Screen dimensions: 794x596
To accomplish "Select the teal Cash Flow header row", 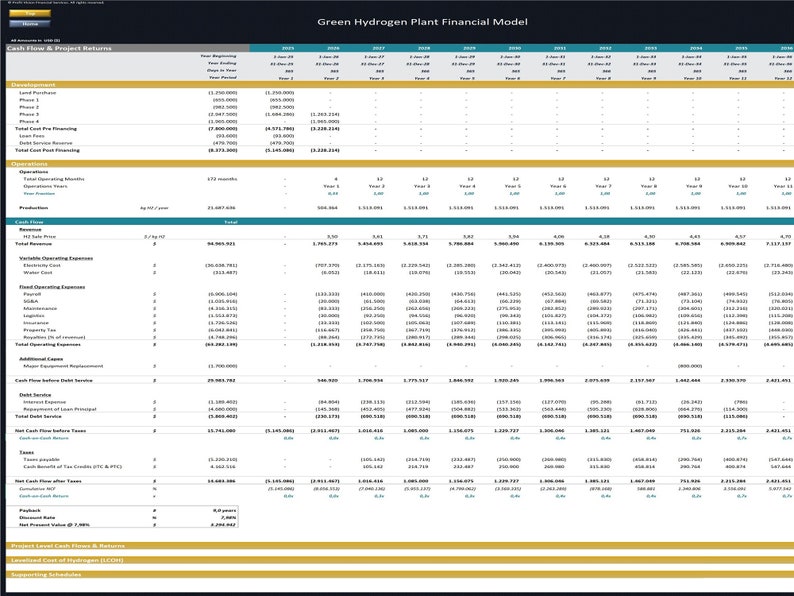I will pos(400,222).
